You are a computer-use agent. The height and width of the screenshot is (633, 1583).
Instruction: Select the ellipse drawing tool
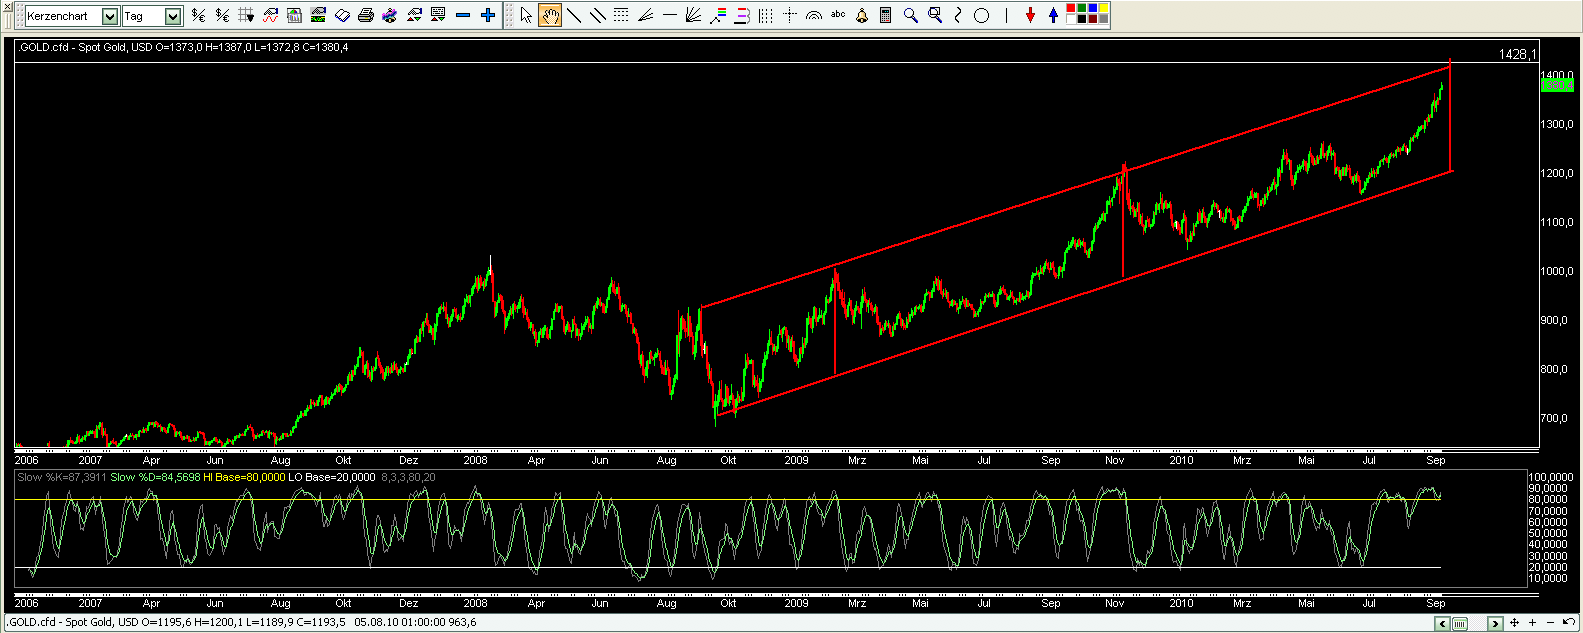(982, 15)
